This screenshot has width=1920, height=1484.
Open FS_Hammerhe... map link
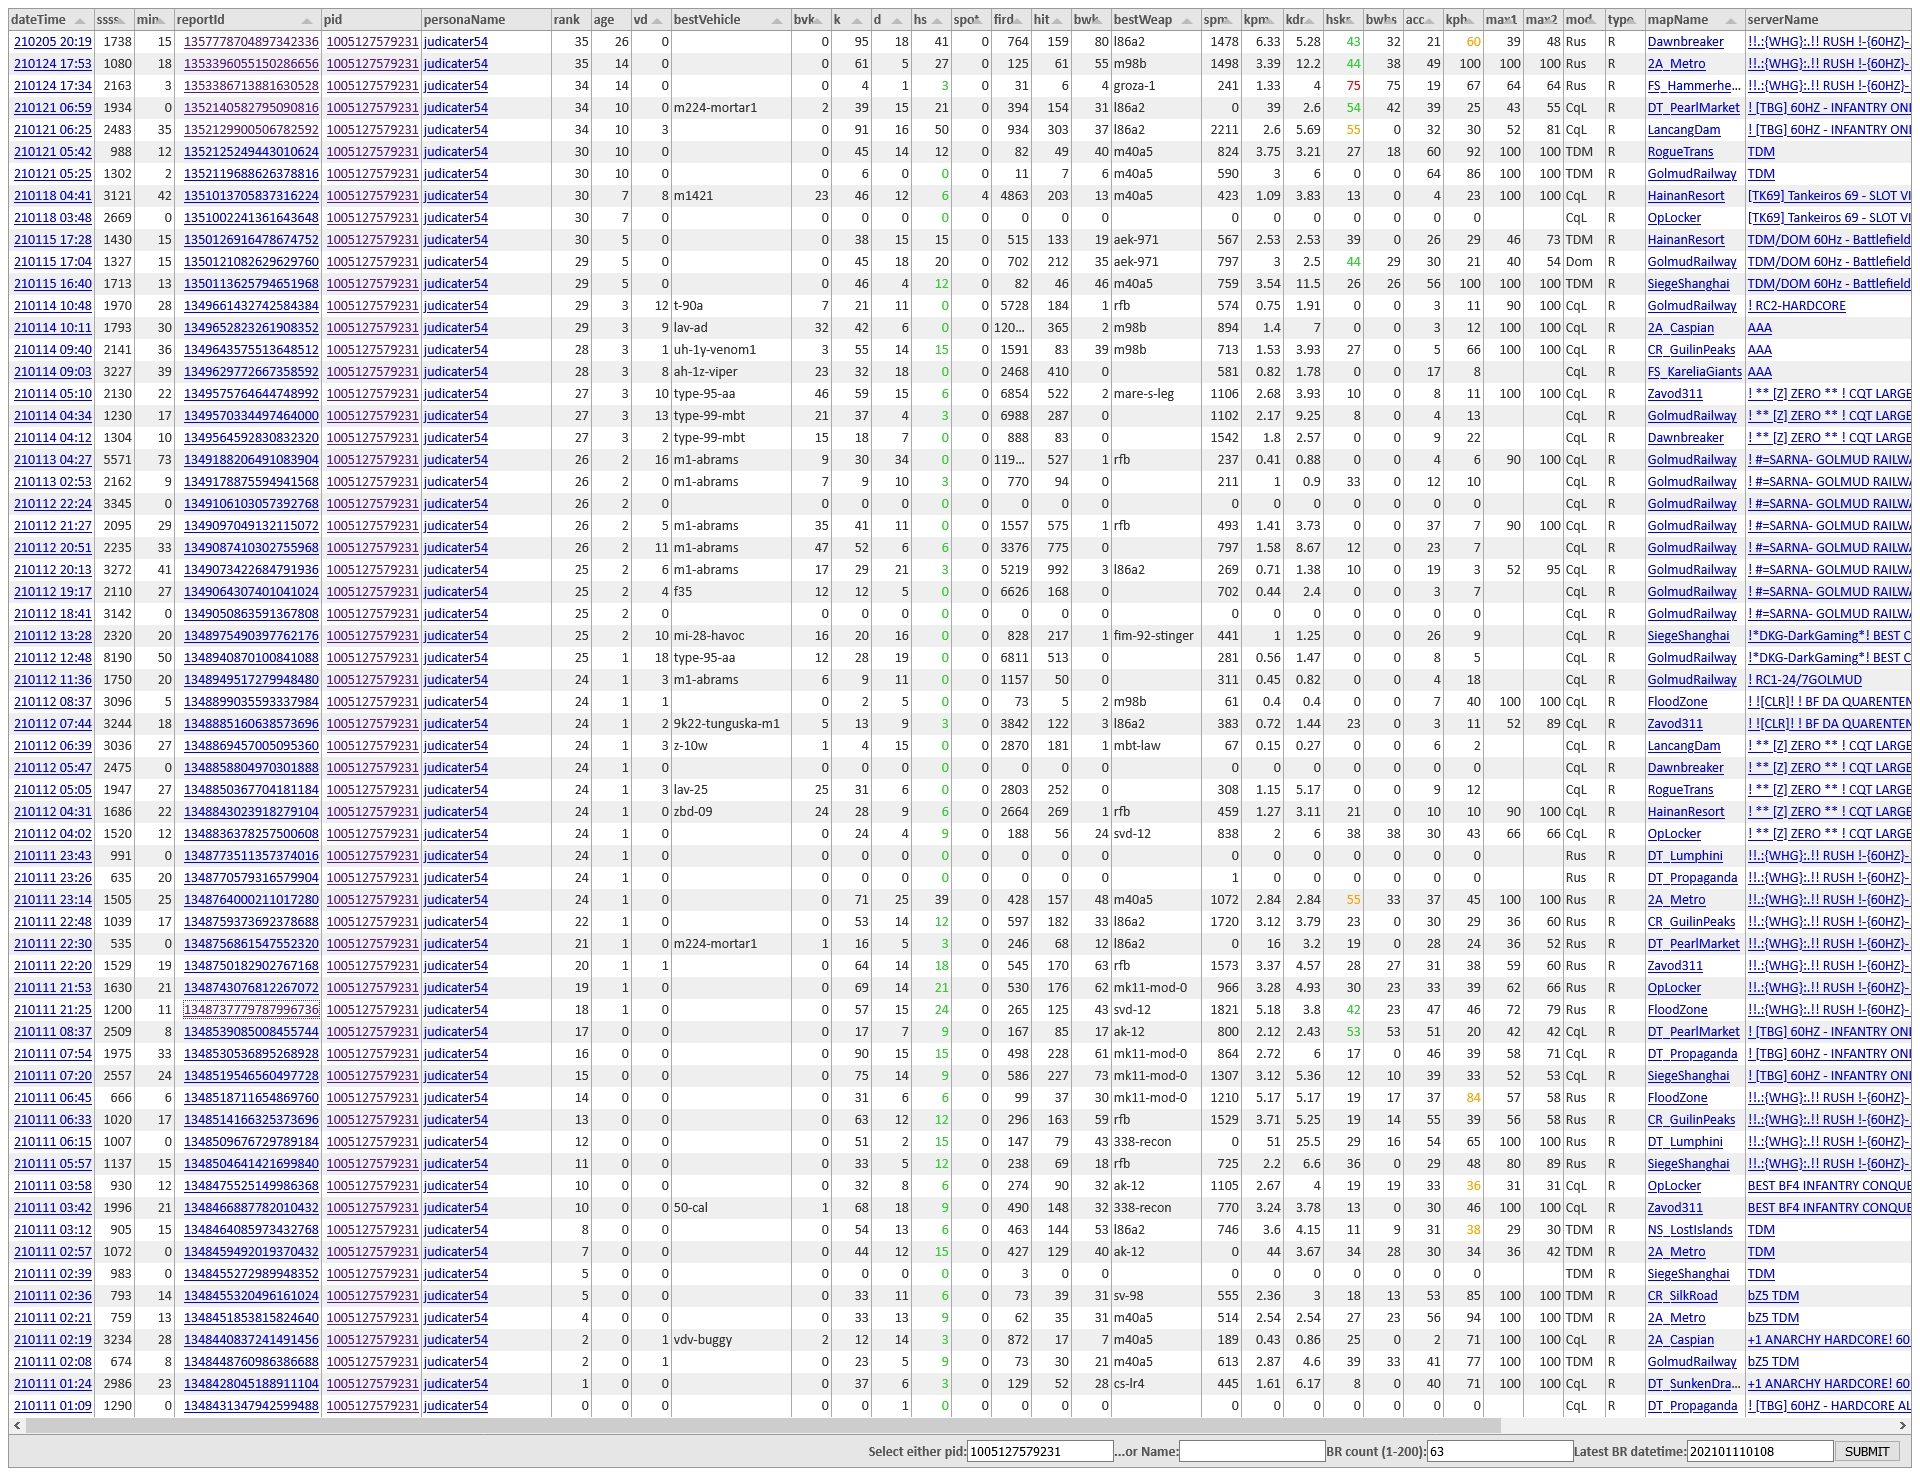click(1694, 86)
